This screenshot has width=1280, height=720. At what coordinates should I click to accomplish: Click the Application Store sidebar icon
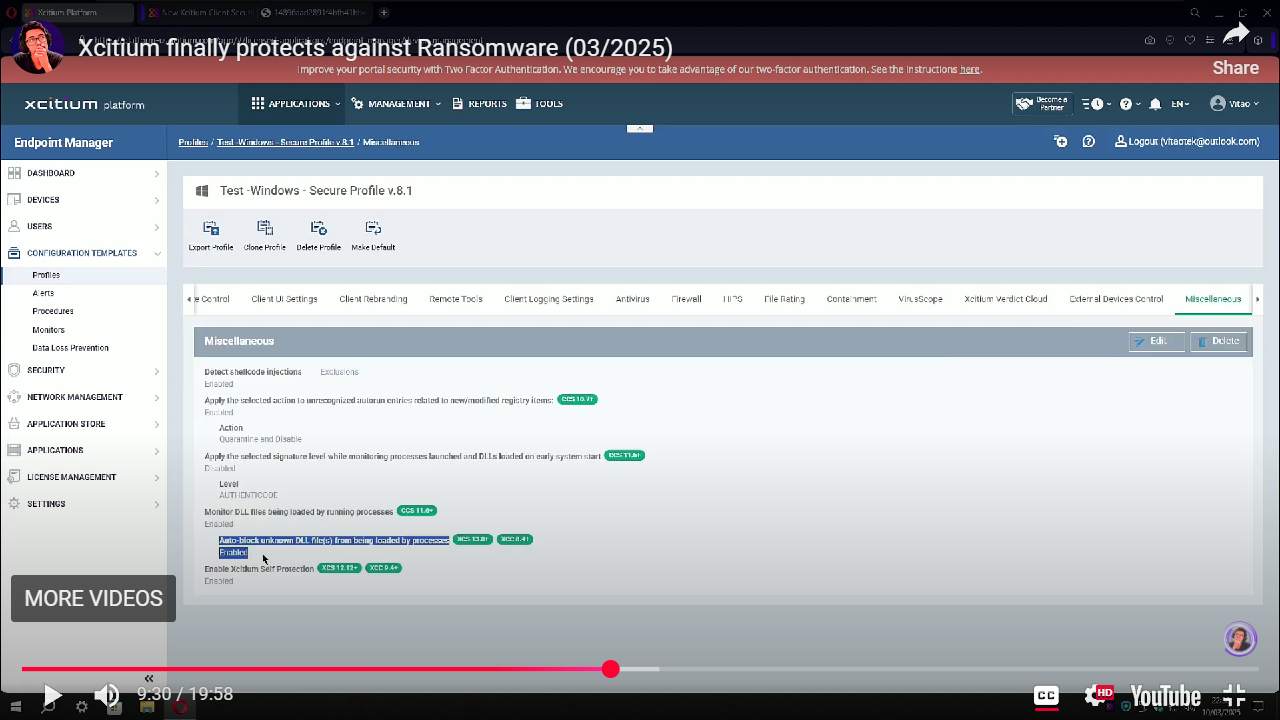coord(14,424)
